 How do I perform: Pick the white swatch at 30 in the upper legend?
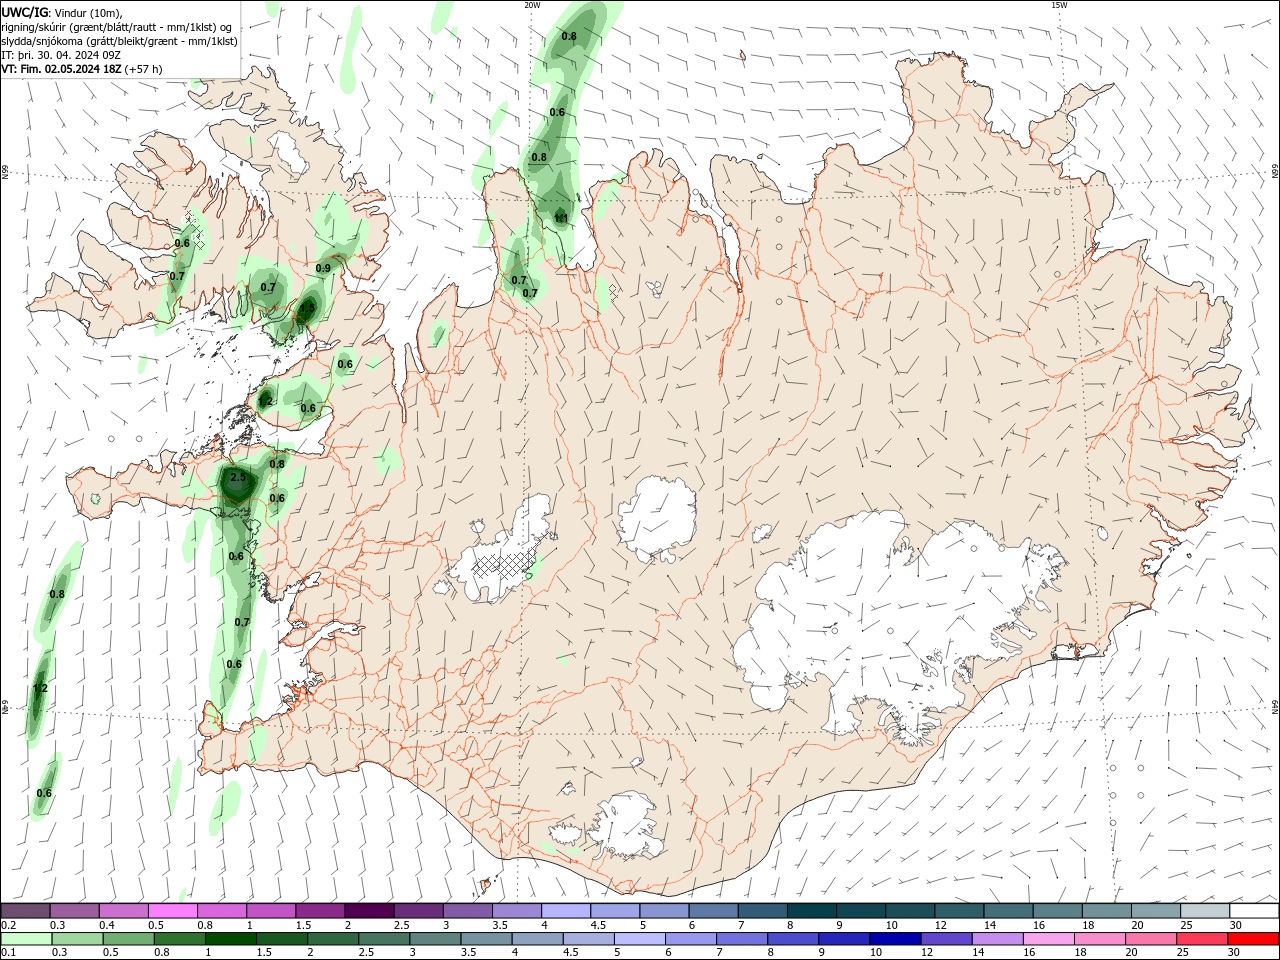(1253, 911)
